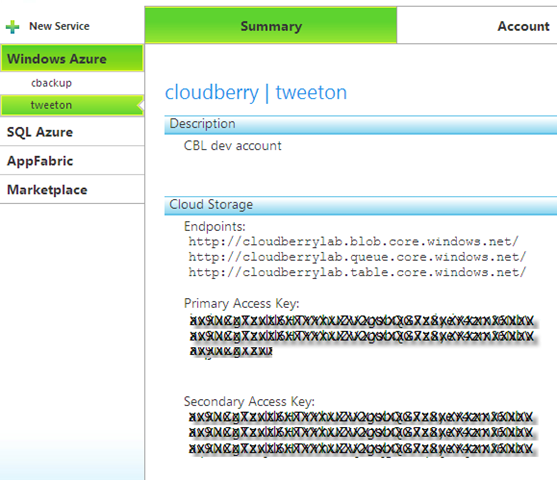Click the Cloud Storage section header
Screen dimensions: 557x480
(x=361, y=205)
